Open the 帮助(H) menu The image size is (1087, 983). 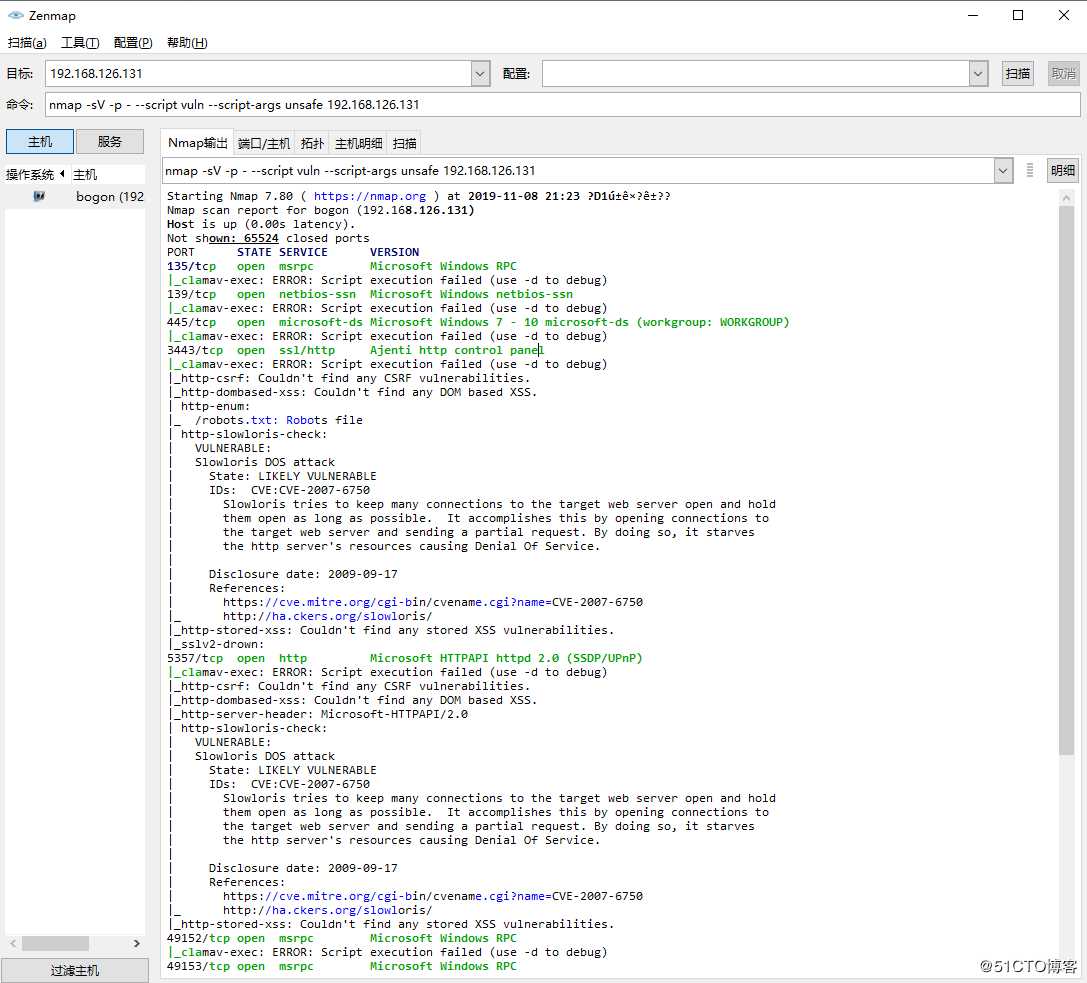pos(187,43)
